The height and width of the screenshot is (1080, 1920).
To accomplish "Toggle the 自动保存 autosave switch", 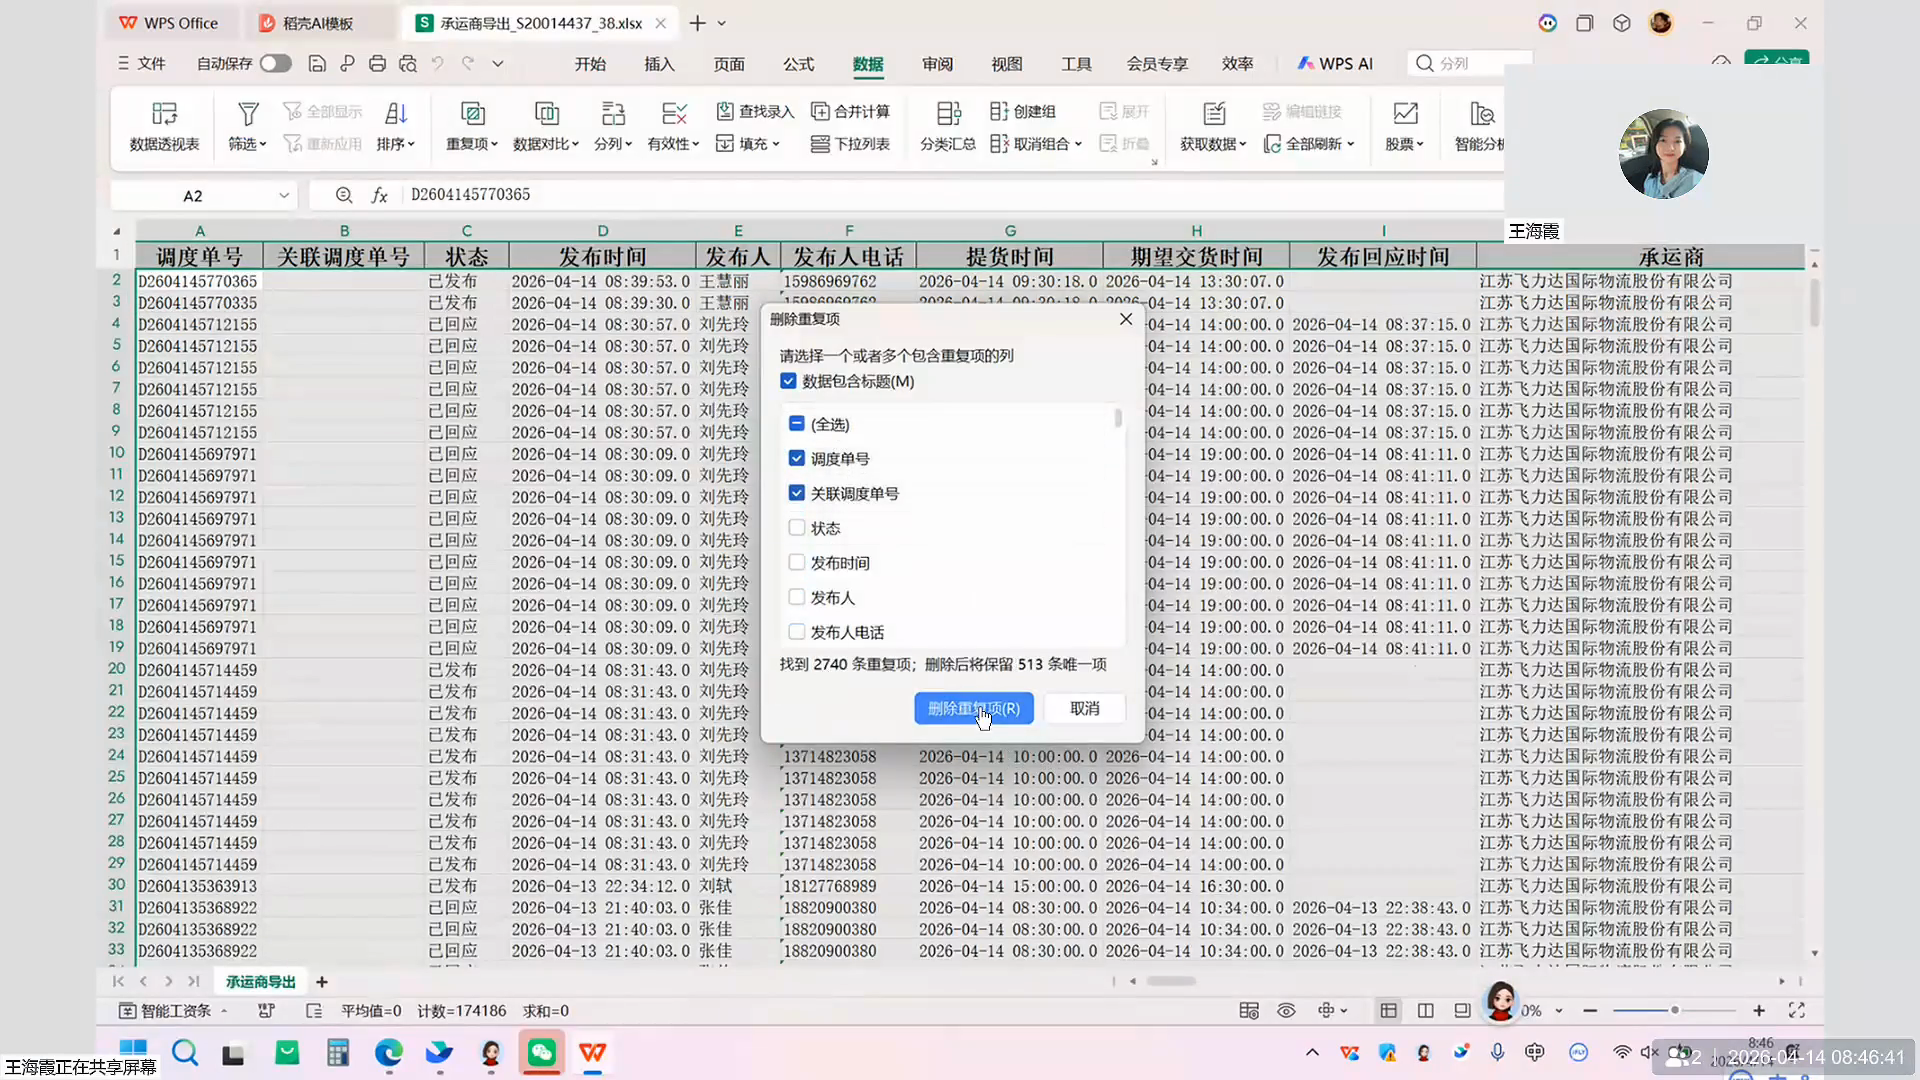I will 275,64.
